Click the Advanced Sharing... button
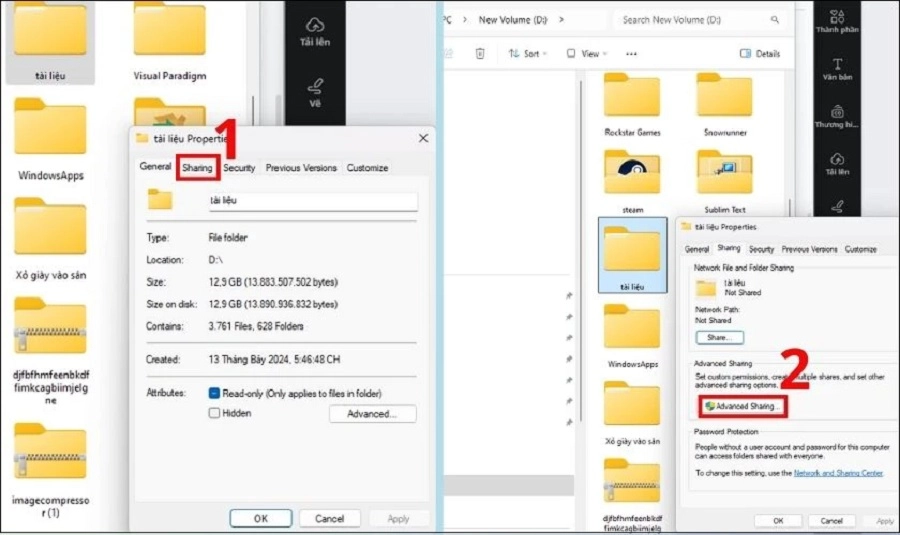The width and height of the screenshot is (900, 535). point(742,407)
